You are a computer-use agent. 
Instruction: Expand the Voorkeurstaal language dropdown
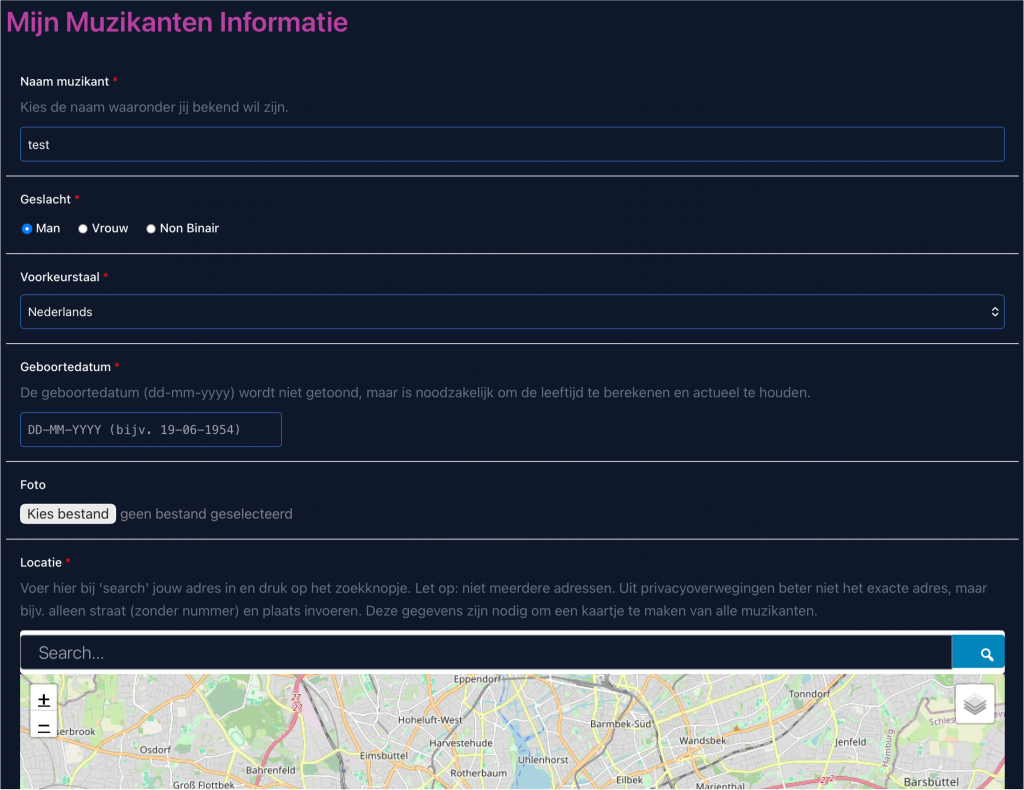512,312
